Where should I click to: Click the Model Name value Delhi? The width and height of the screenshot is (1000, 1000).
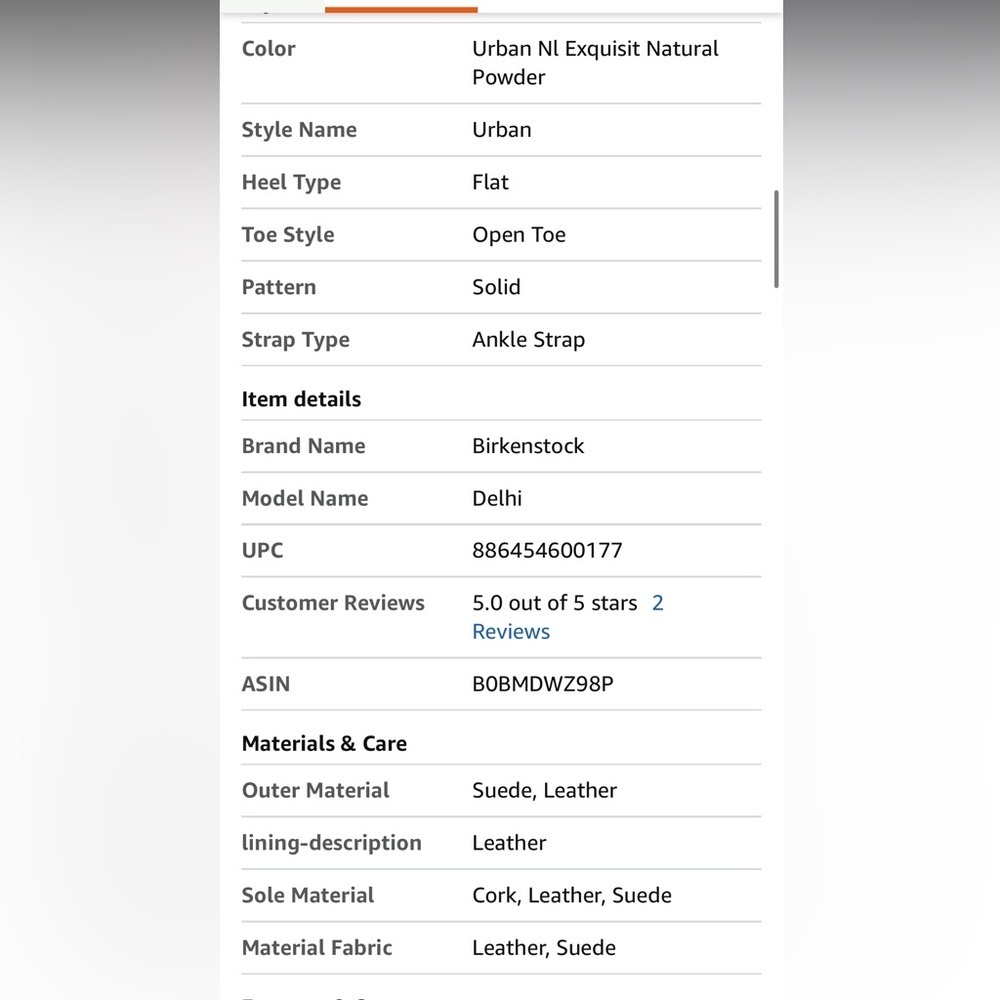[497, 498]
